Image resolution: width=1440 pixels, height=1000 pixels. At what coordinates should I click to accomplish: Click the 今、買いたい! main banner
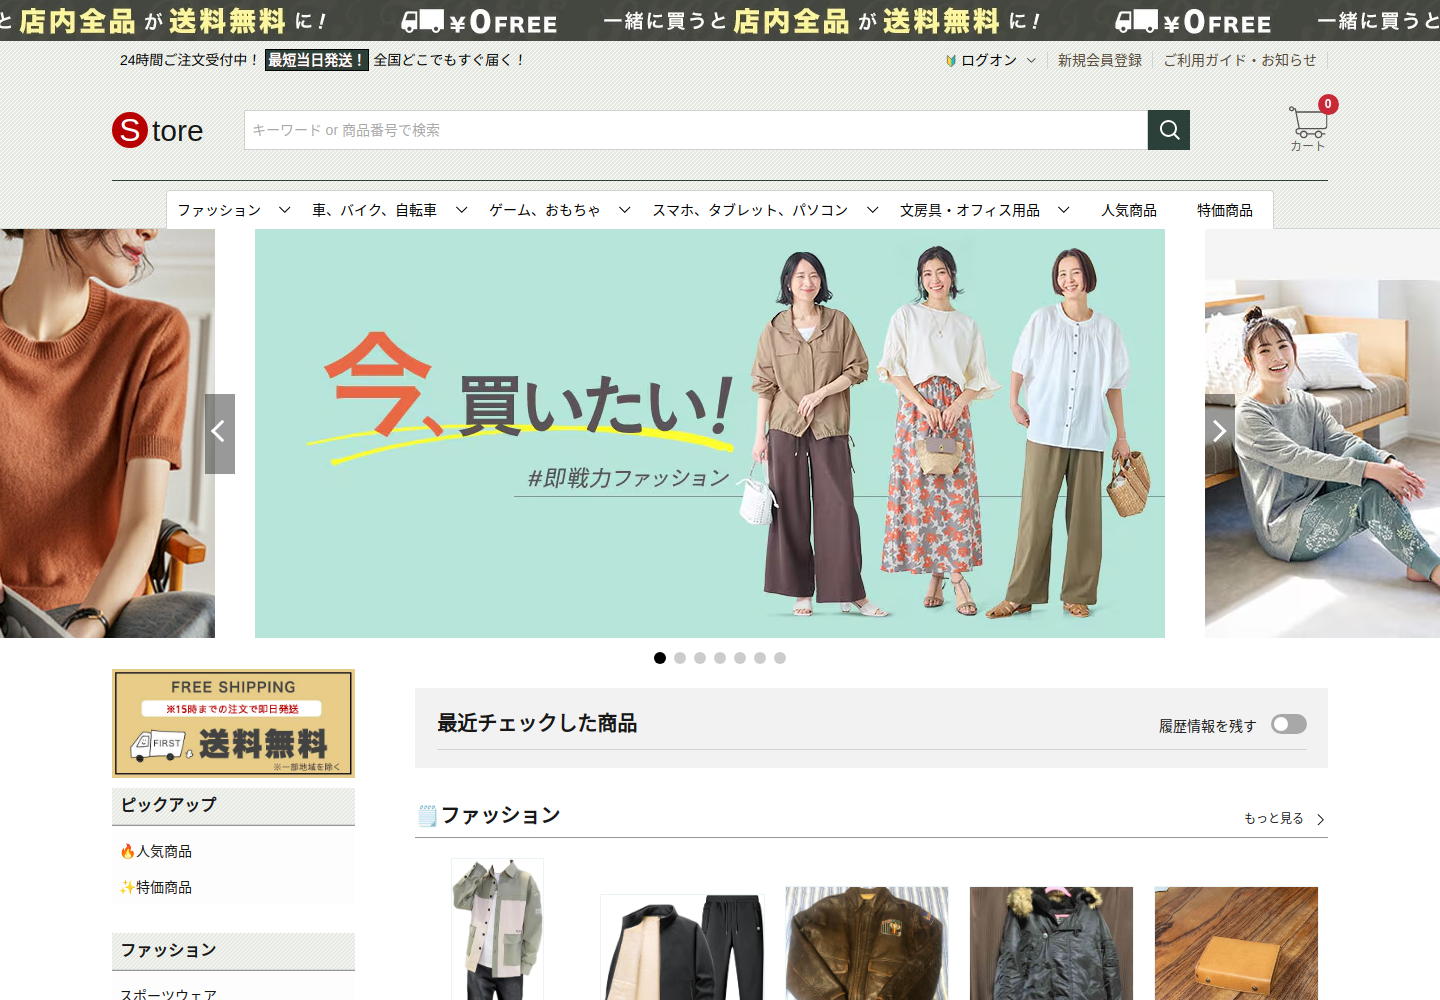[x=710, y=433]
